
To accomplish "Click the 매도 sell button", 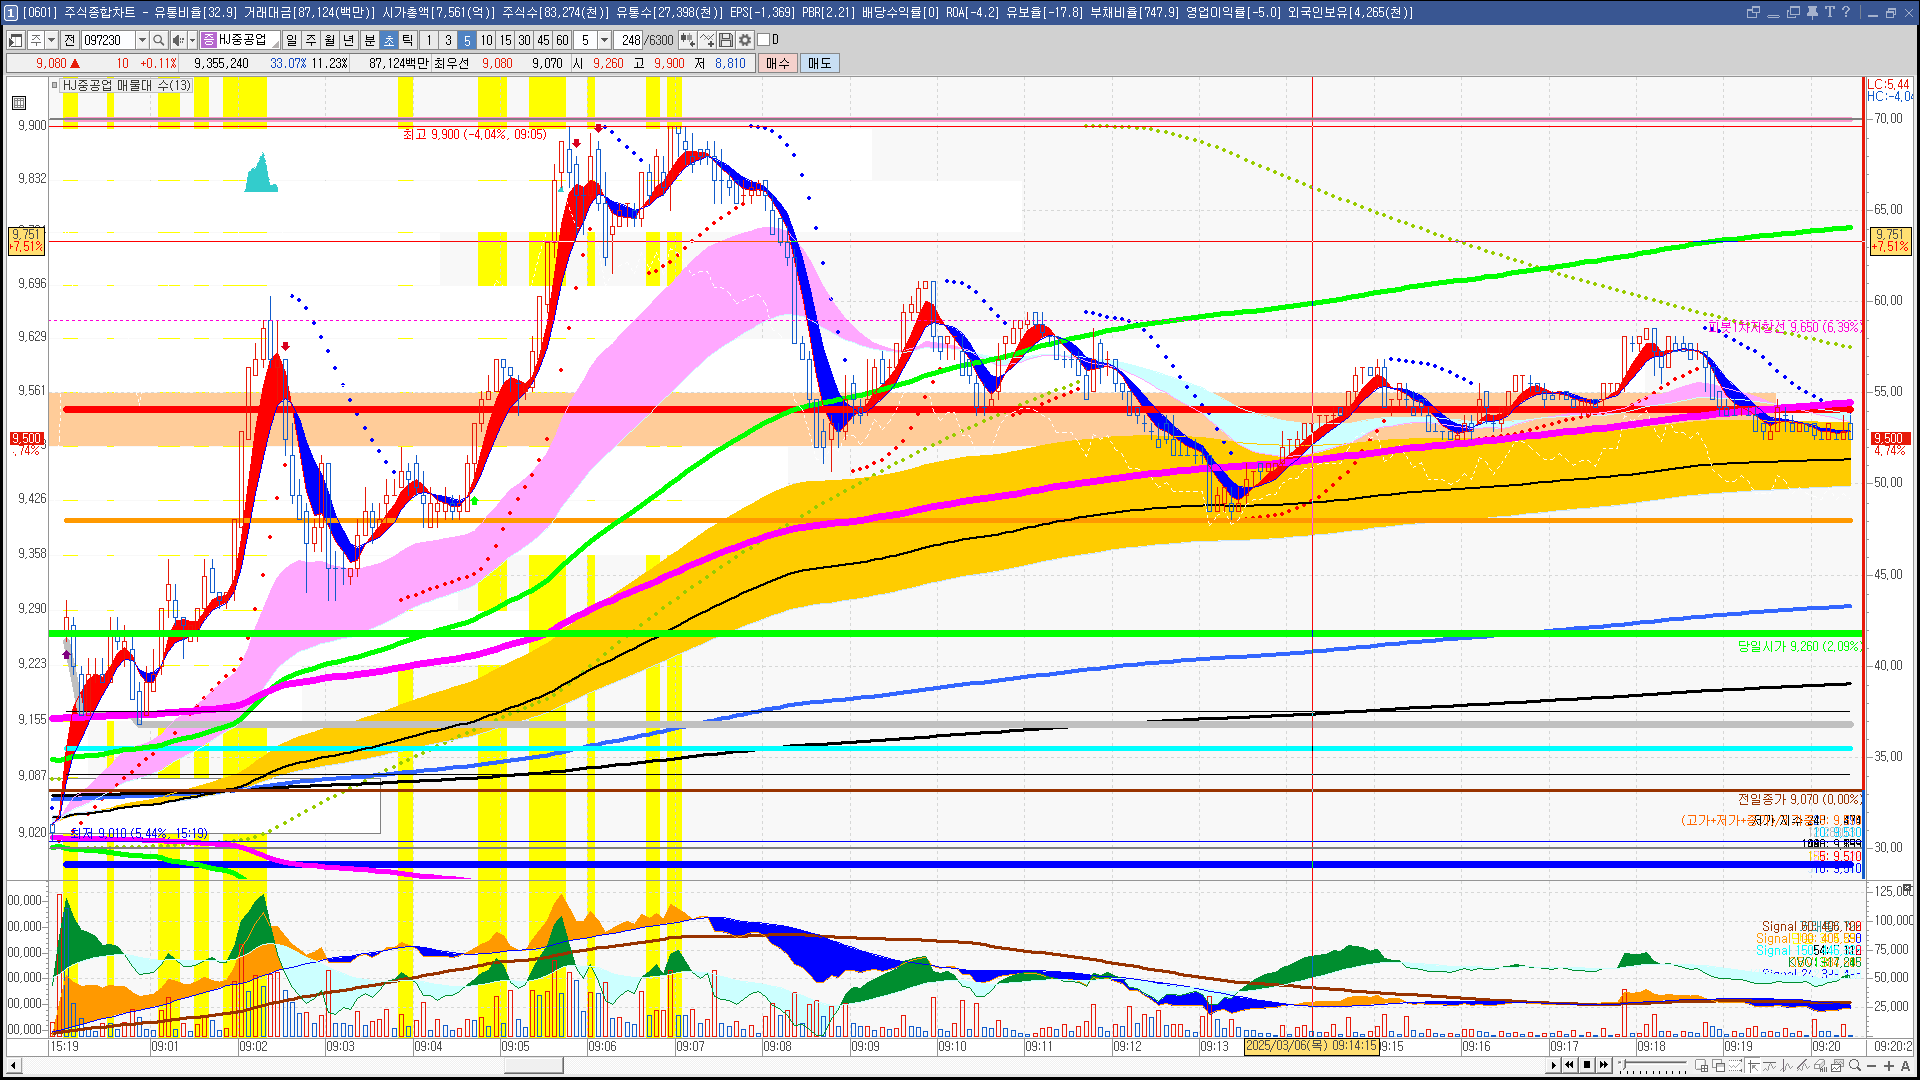I will click(x=820, y=63).
